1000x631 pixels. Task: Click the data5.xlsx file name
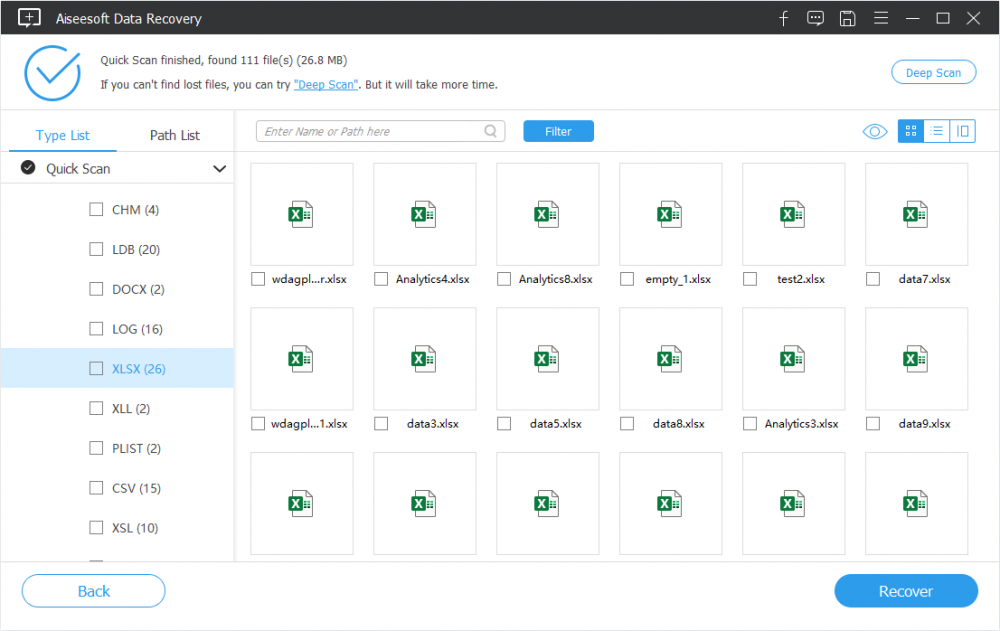click(555, 424)
